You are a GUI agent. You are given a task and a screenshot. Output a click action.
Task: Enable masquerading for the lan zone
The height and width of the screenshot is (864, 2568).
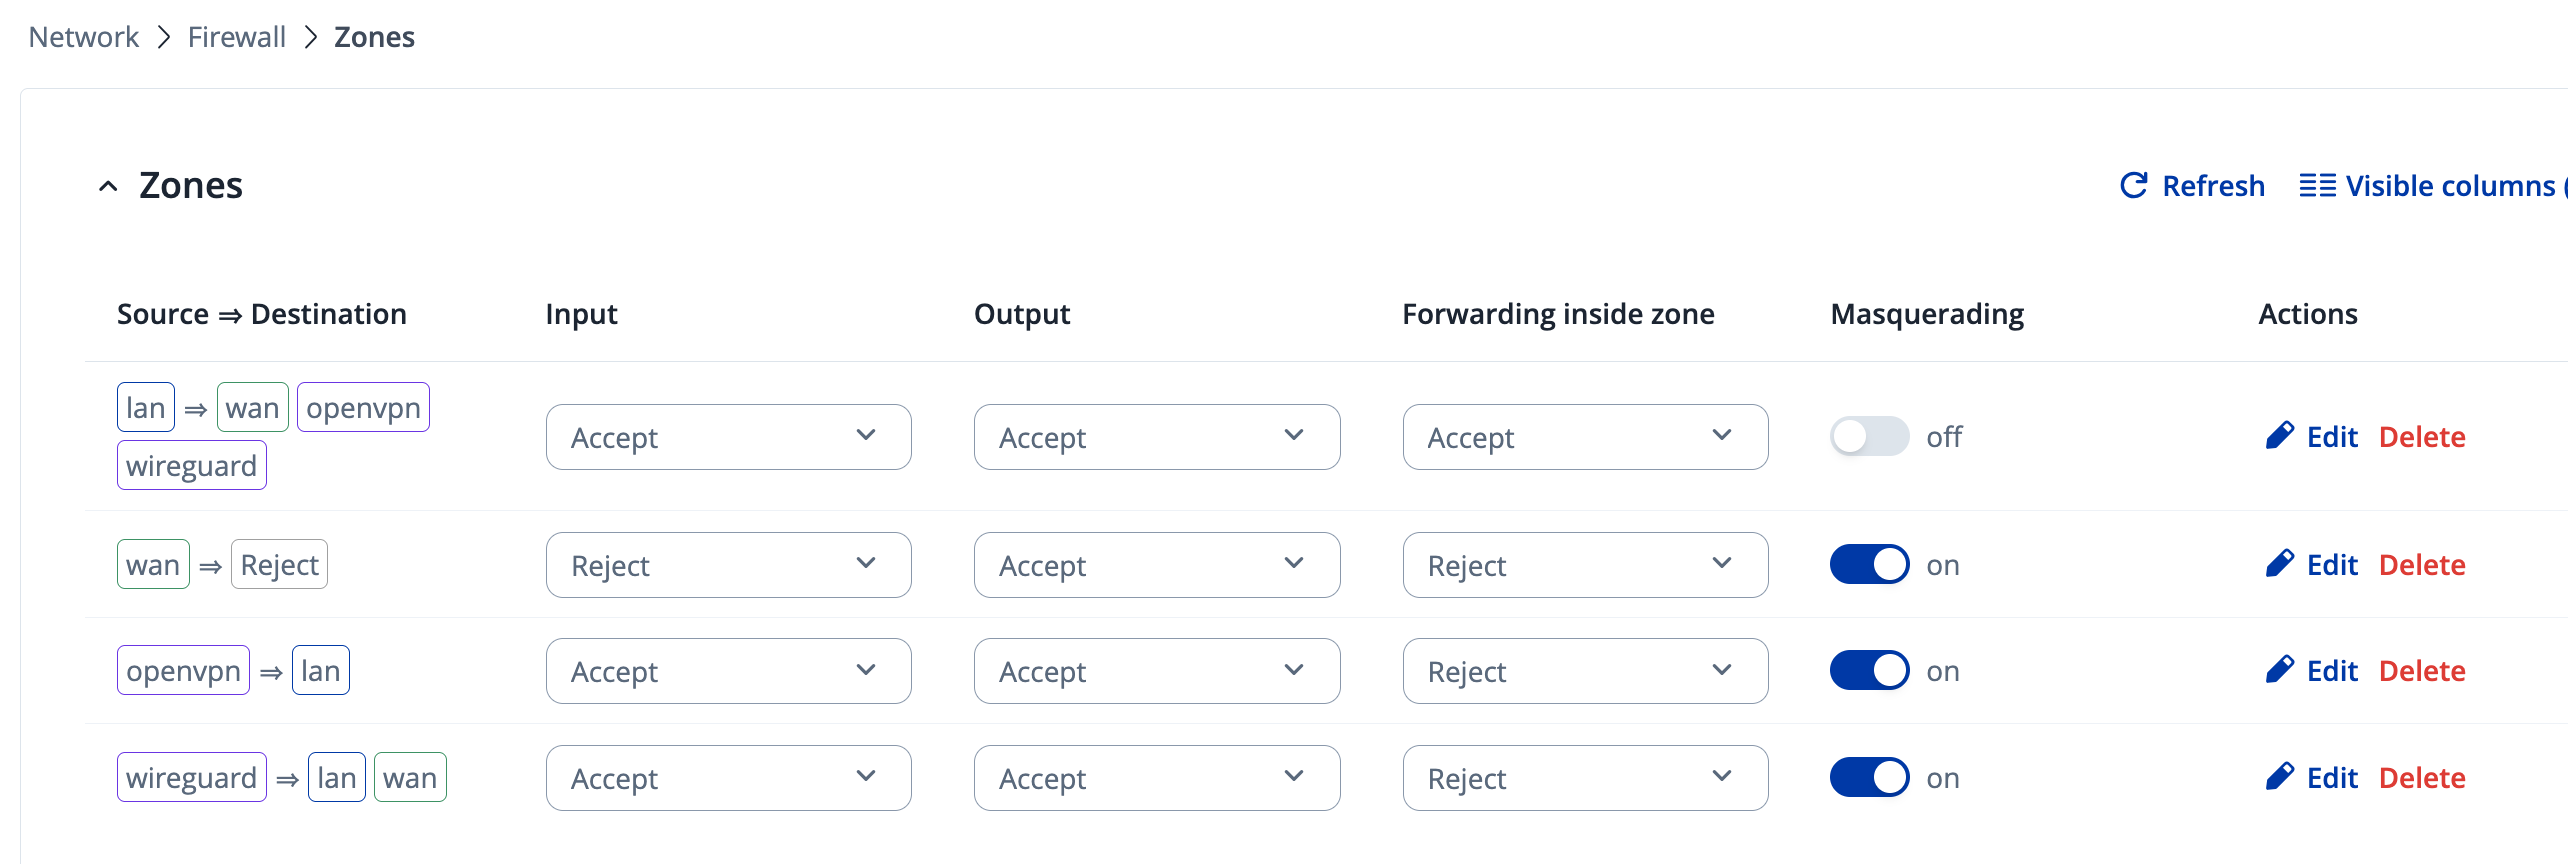pyautogui.click(x=1869, y=436)
